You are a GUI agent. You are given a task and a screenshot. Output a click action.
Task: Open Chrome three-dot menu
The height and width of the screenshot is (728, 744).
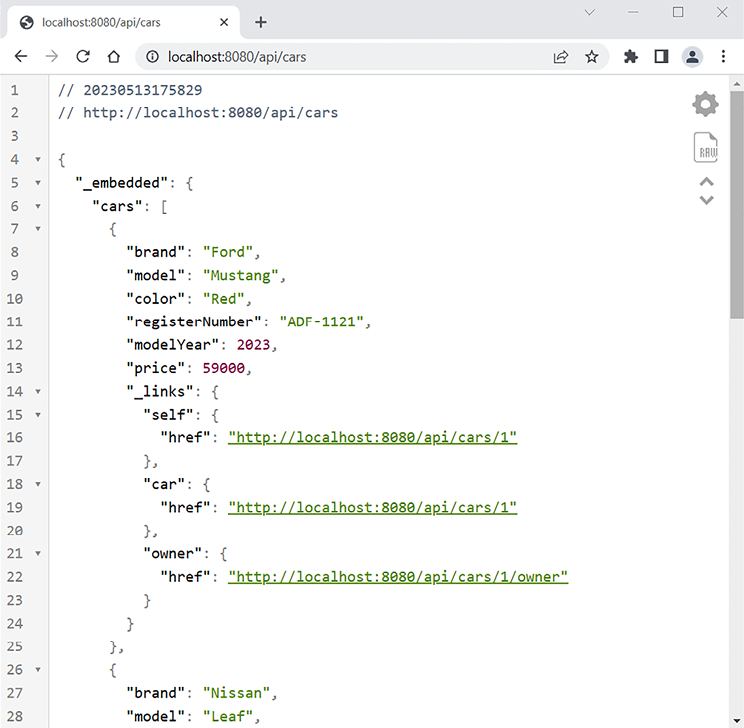(x=723, y=57)
